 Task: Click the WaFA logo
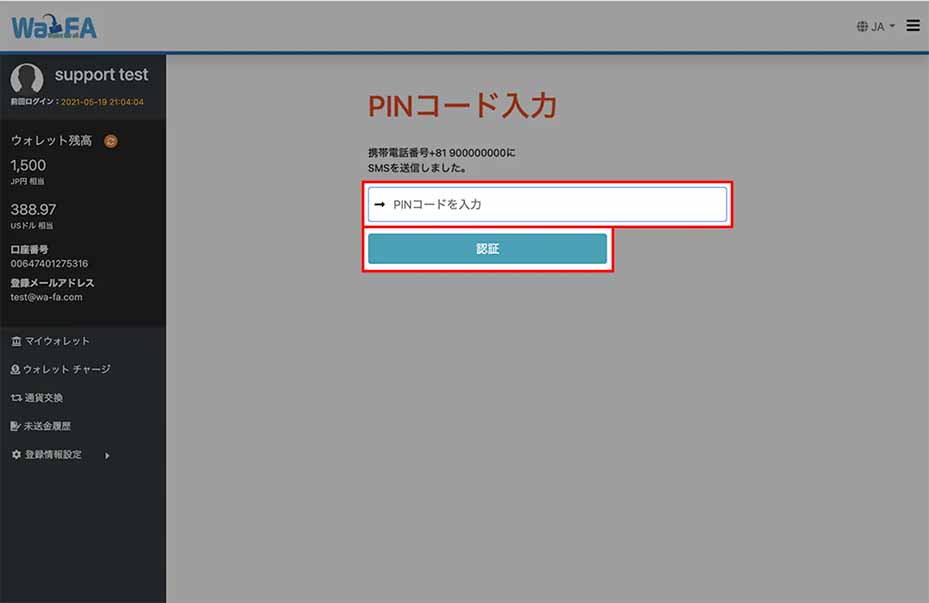(54, 27)
